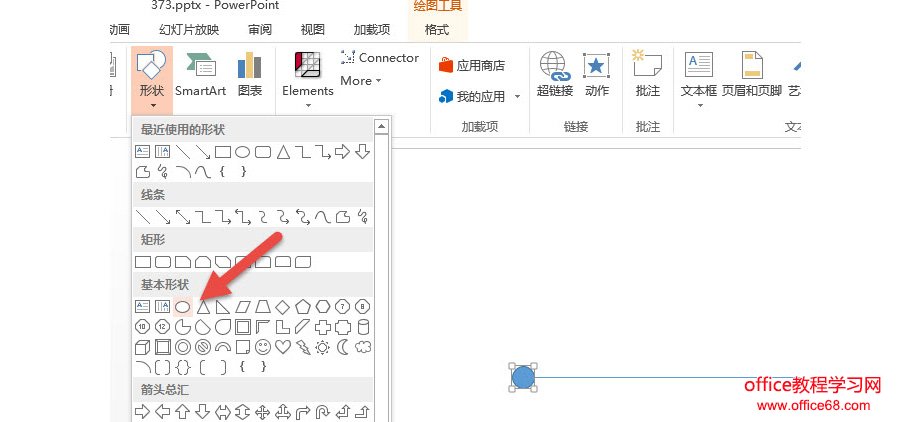
Task: Insert the cross shape
Action: coord(323,327)
